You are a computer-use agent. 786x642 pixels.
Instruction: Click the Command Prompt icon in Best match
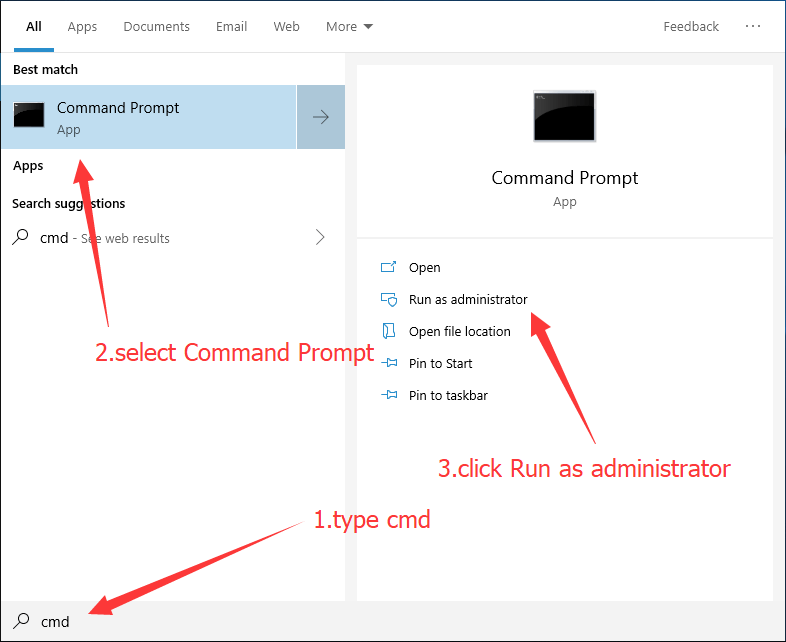pyautogui.click(x=28, y=116)
